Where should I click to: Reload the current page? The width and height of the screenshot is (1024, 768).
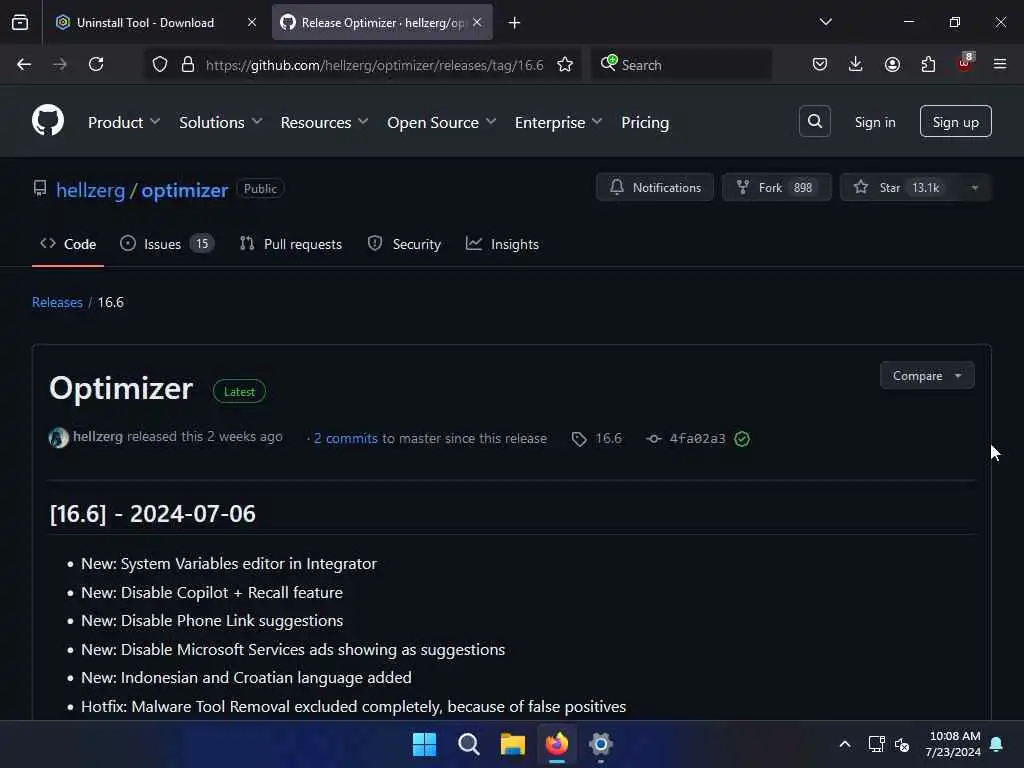[96, 65]
